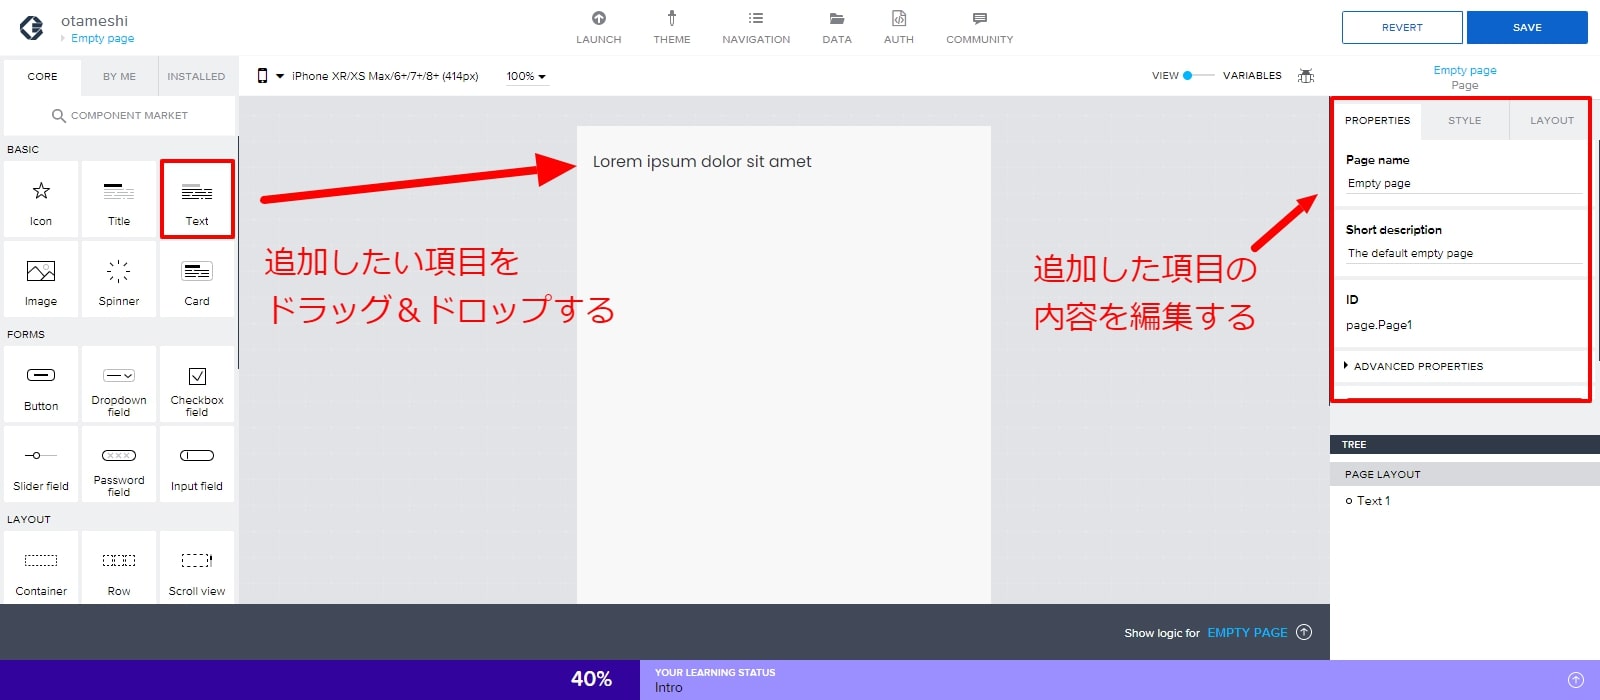
Task: Toggle View/Variables switch
Action: [1198, 76]
